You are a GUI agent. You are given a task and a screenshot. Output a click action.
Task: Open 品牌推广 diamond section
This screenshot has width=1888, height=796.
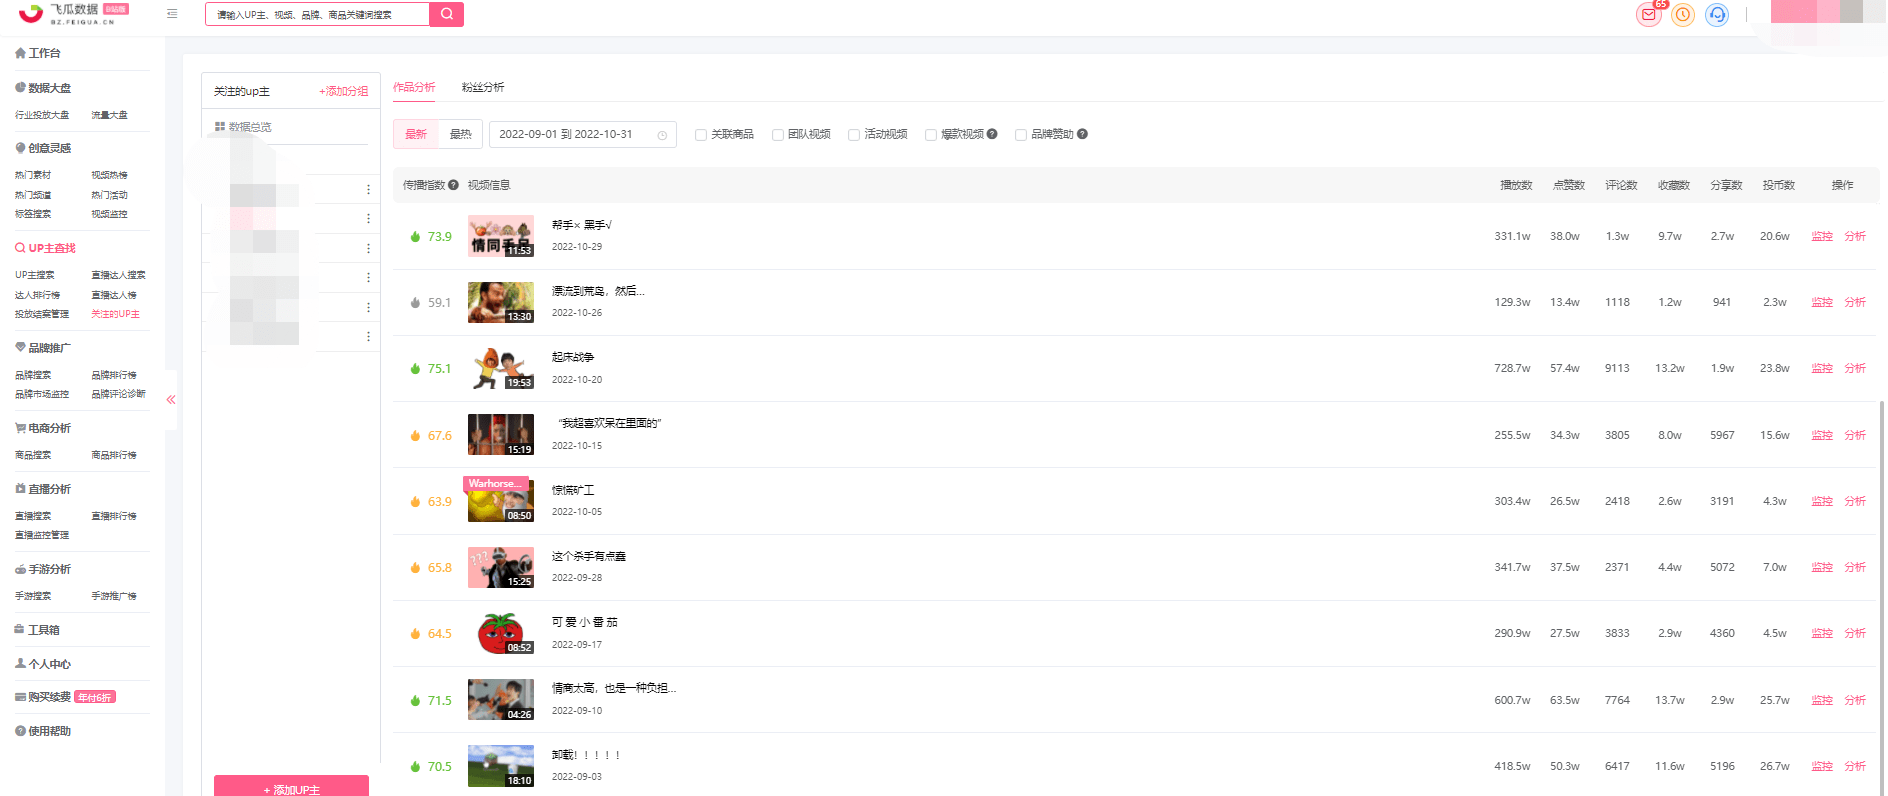tap(43, 348)
